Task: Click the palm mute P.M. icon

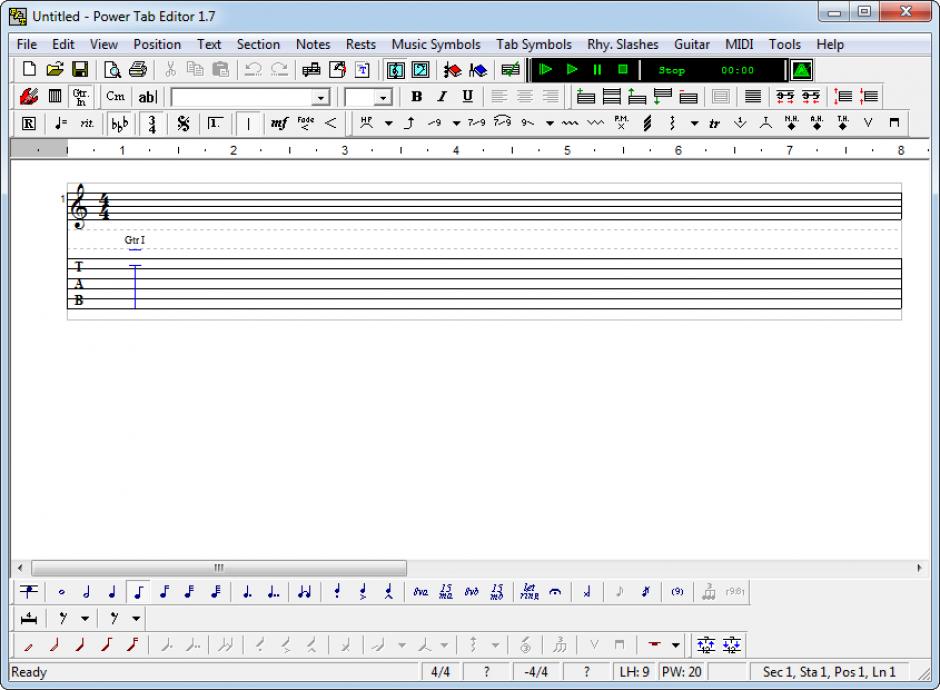Action: click(x=621, y=124)
